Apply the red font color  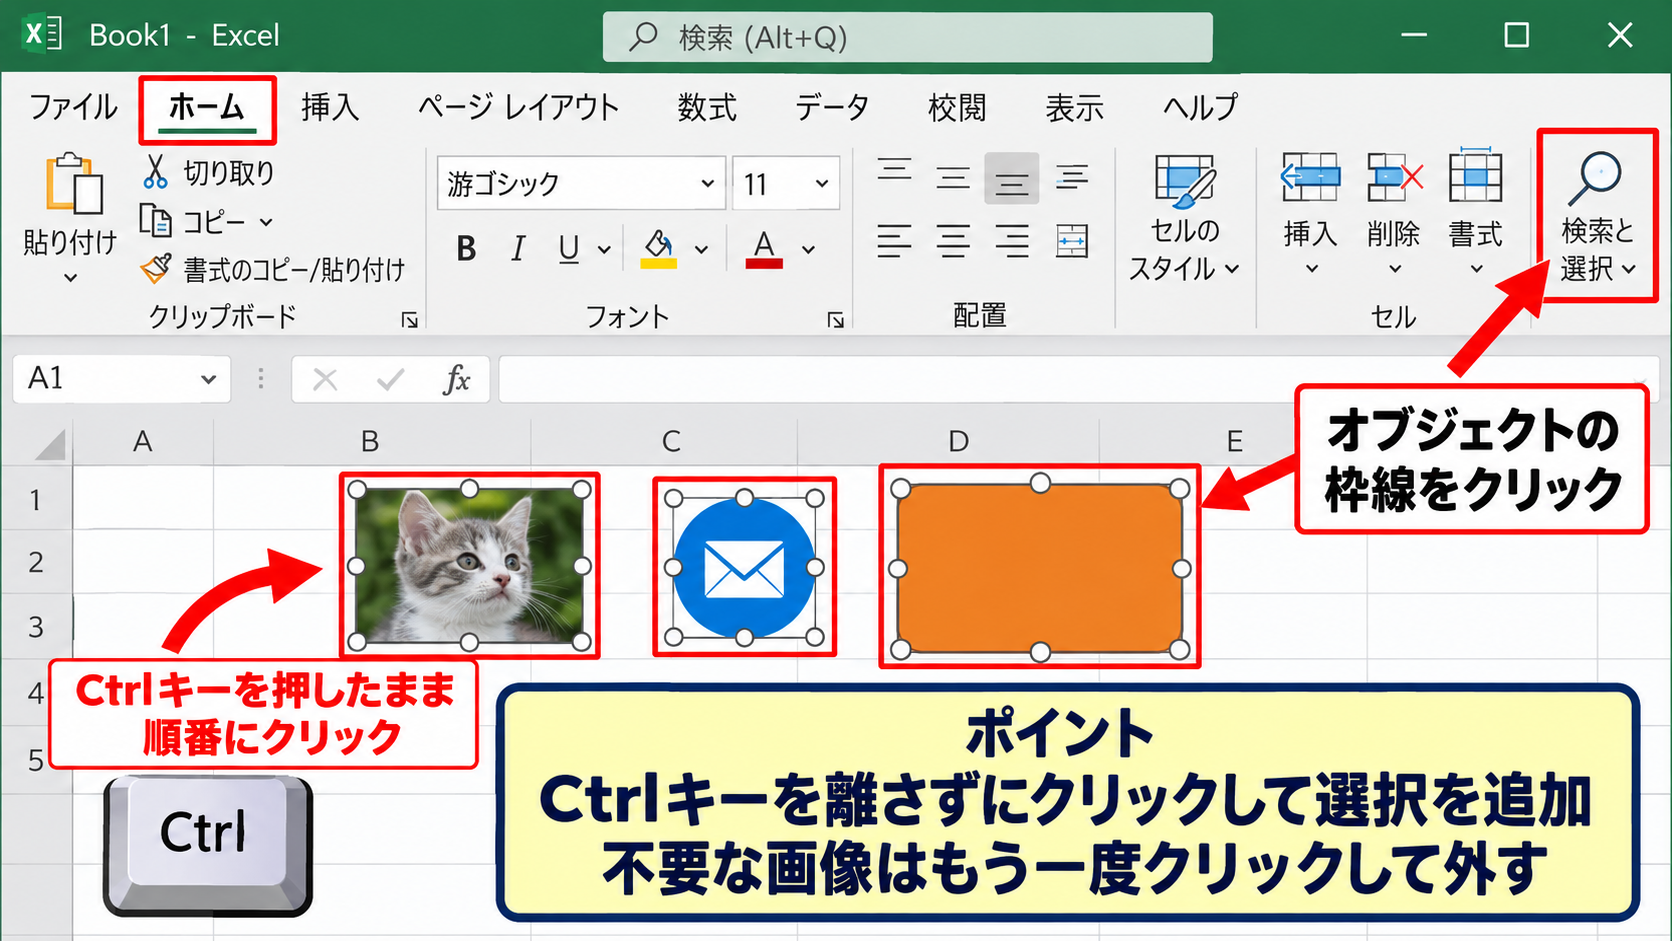[x=764, y=249]
